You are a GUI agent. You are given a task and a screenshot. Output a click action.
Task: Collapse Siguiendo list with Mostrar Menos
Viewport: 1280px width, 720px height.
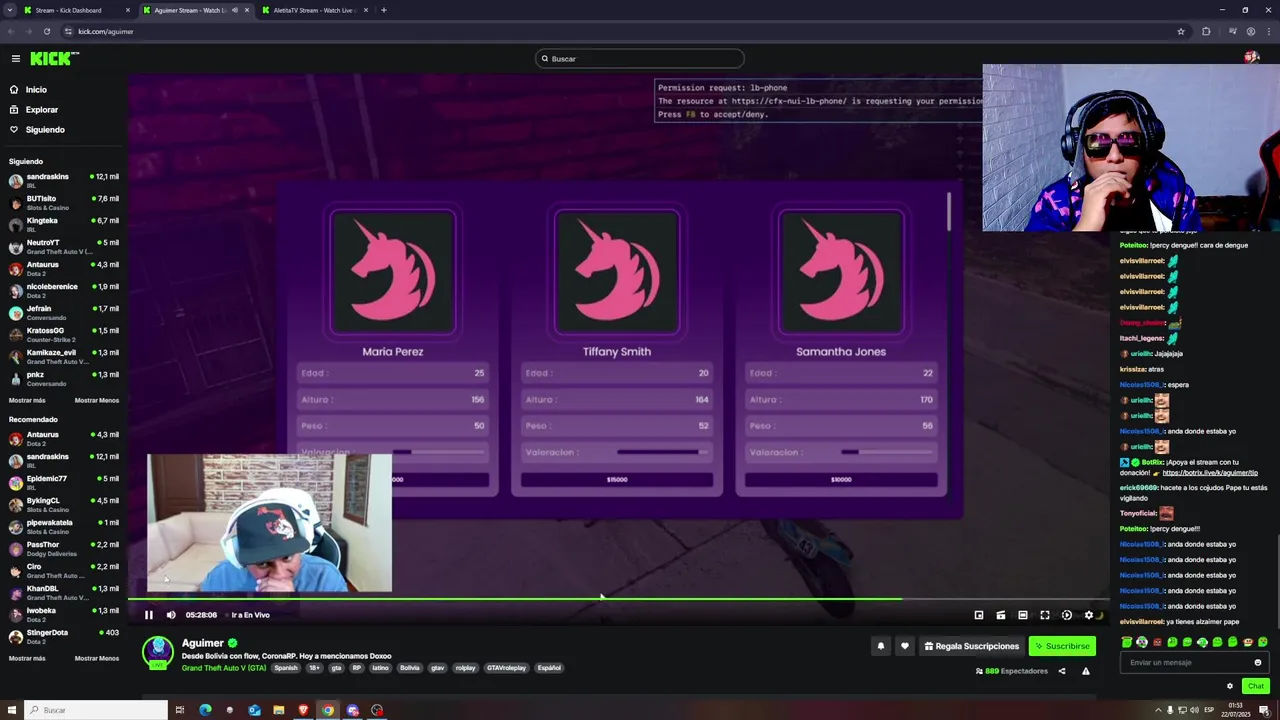pyautogui.click(x=97, y=400)
